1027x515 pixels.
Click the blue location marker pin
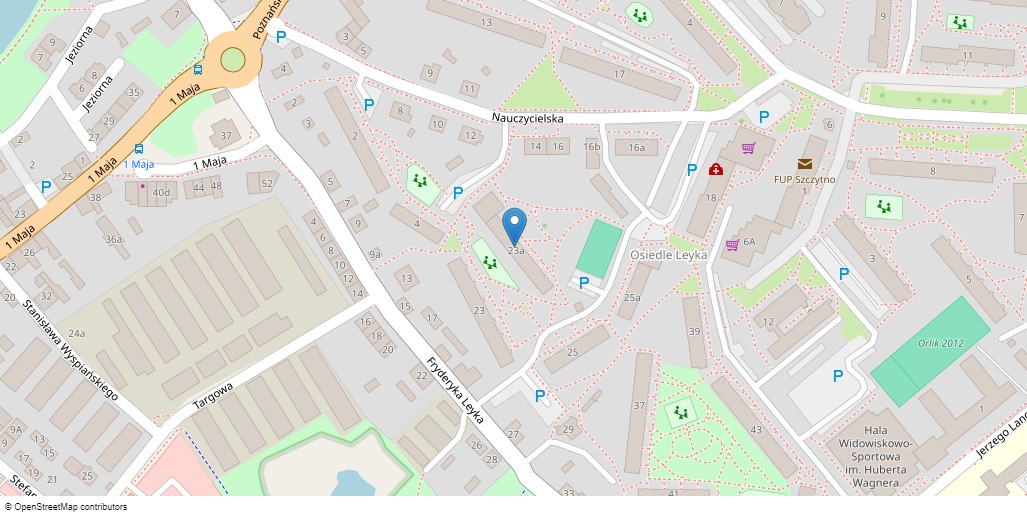(x=515, y=227)
